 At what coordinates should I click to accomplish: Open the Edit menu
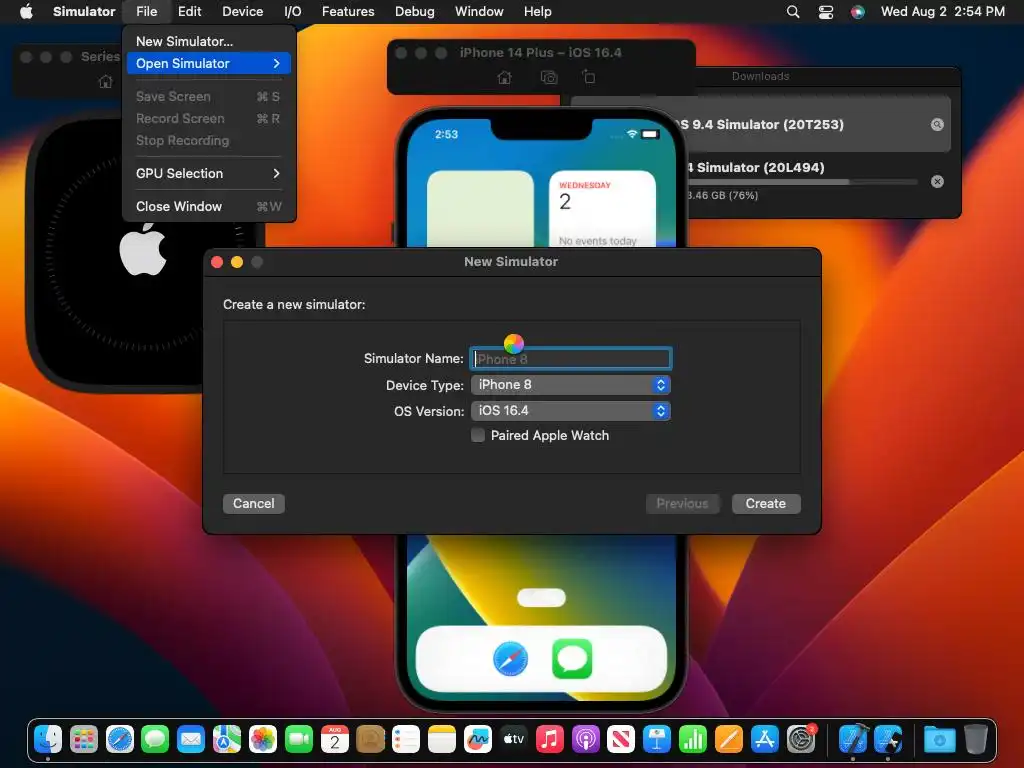(189, 12)
